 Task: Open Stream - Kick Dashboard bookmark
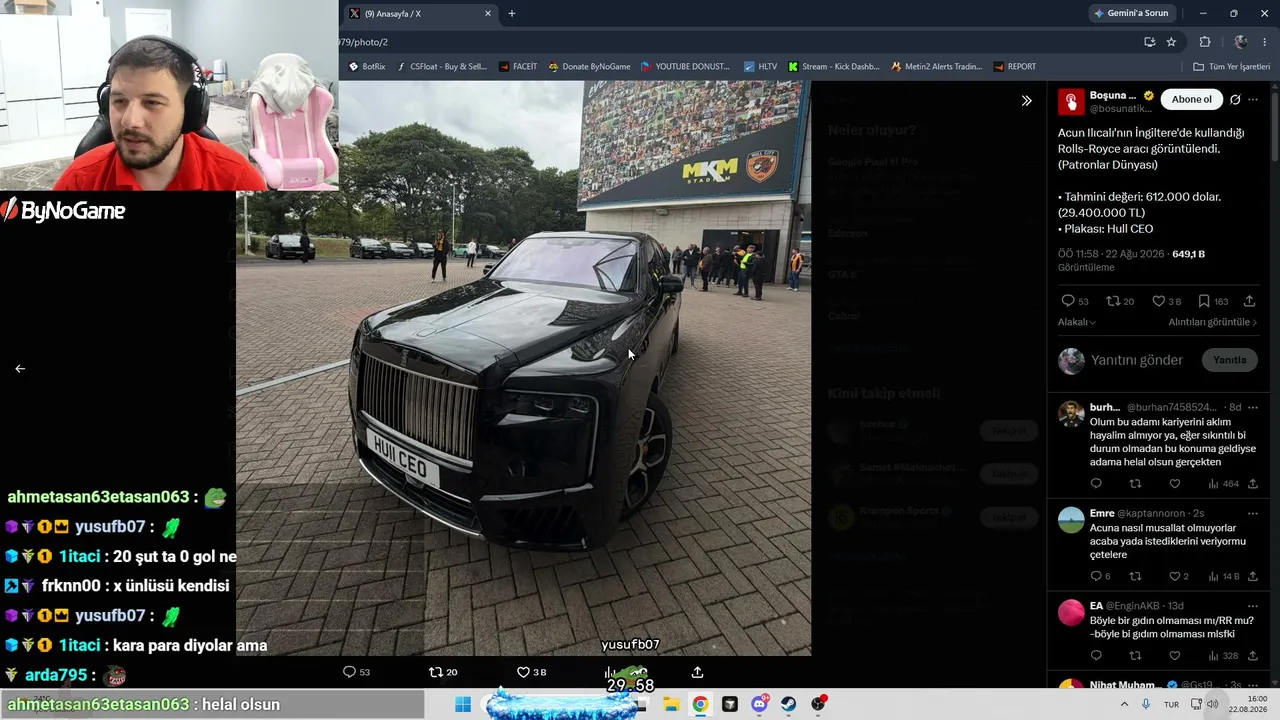[834, 67]
